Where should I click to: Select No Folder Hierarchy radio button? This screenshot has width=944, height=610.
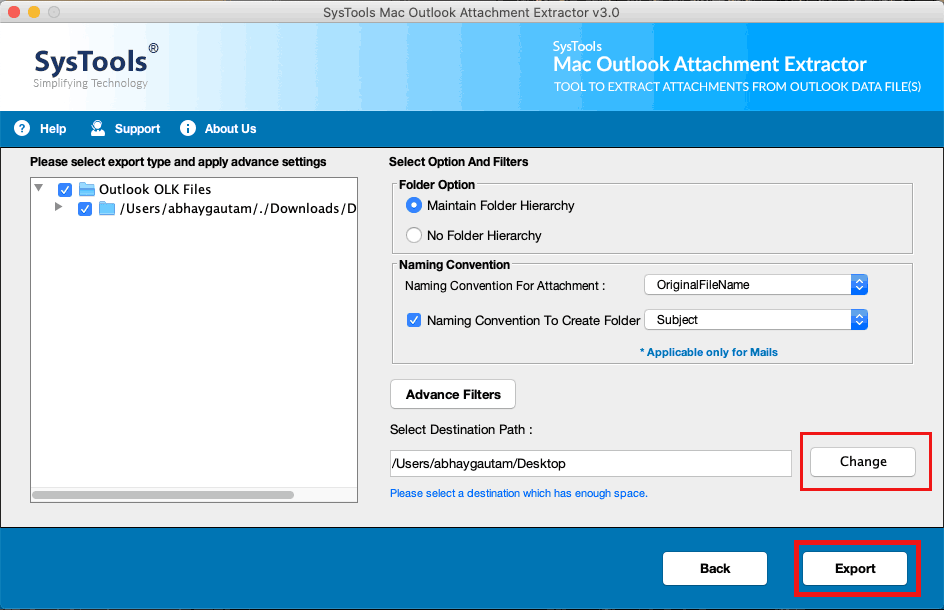tap(414, 235)
